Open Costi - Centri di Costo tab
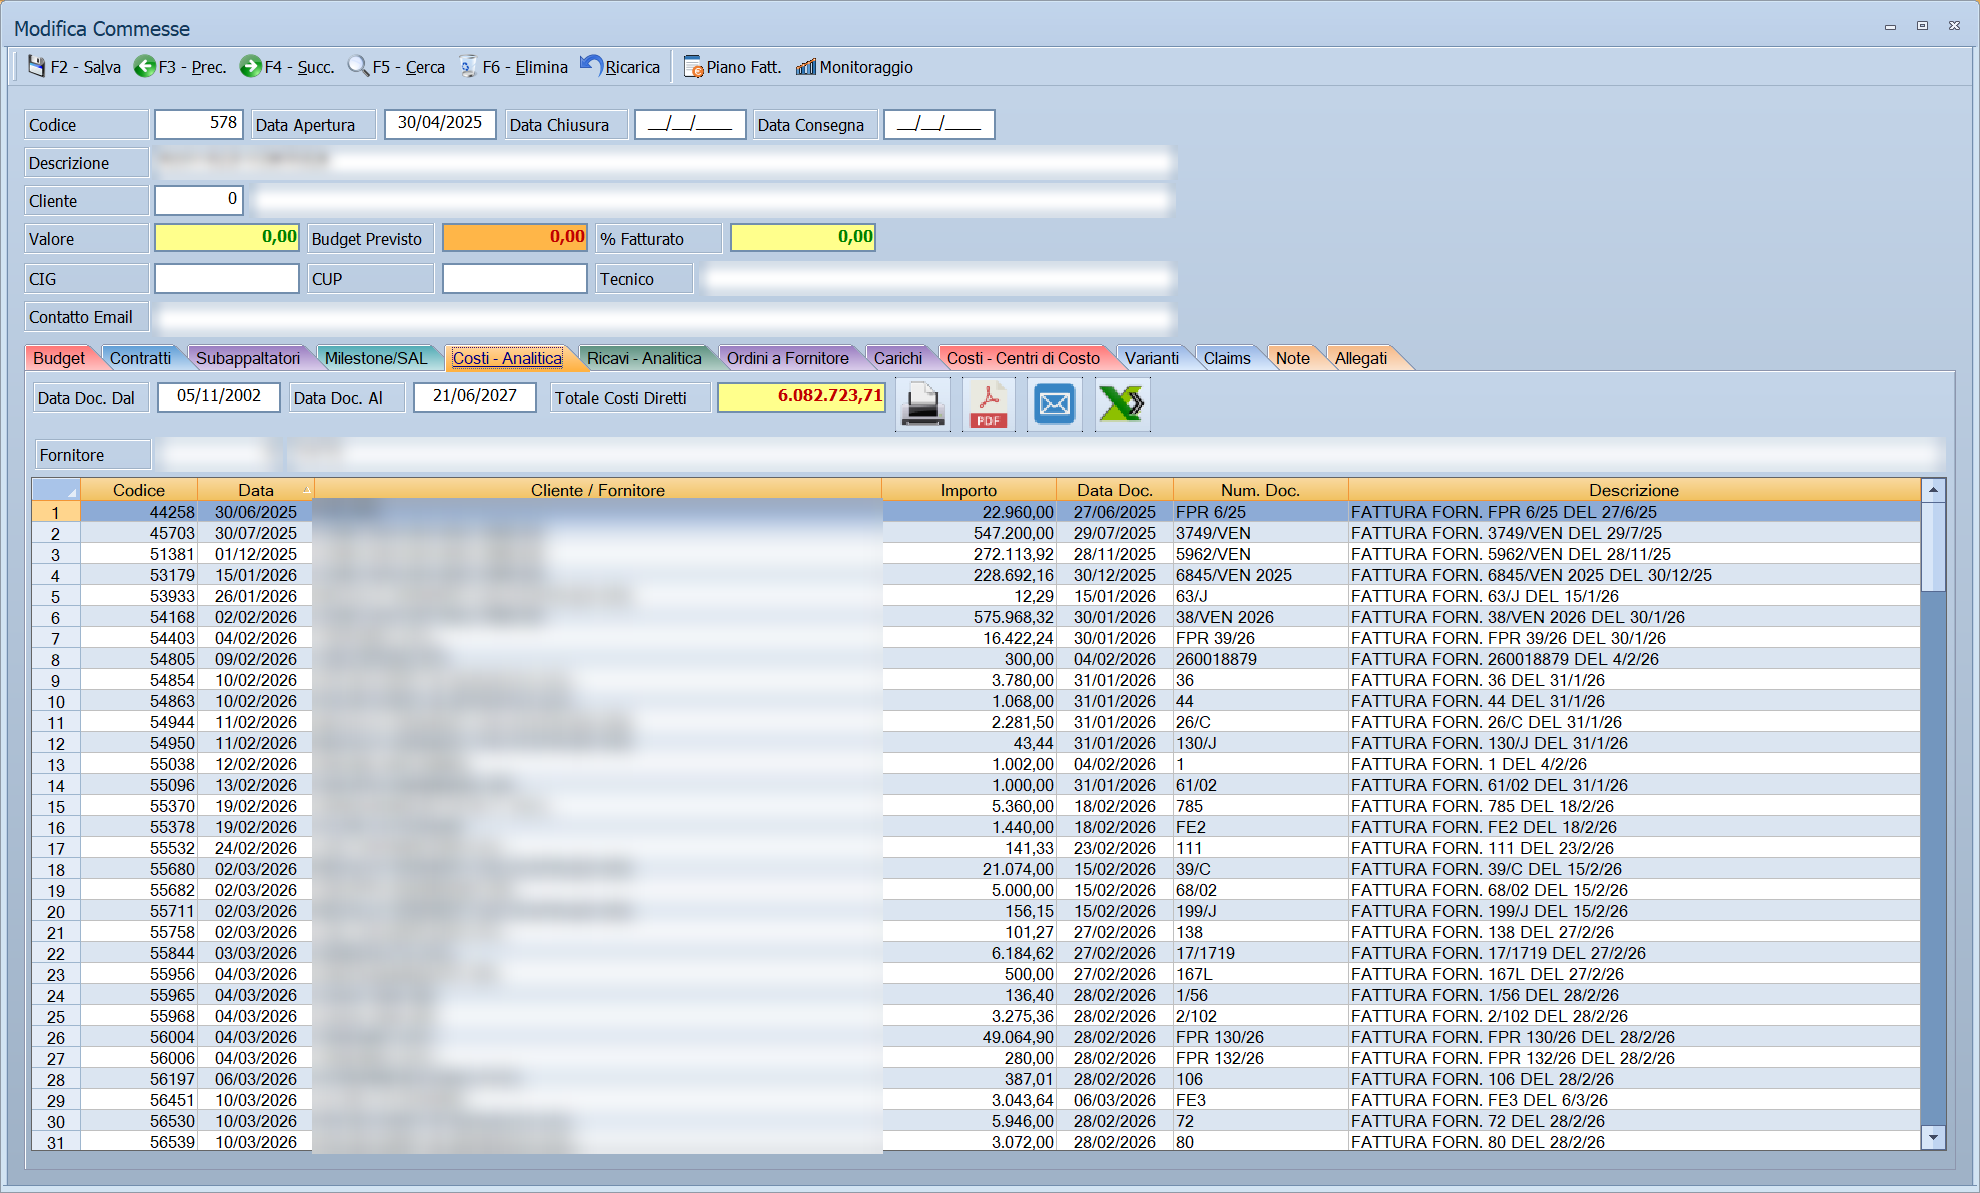 [x=1023, y=358]
